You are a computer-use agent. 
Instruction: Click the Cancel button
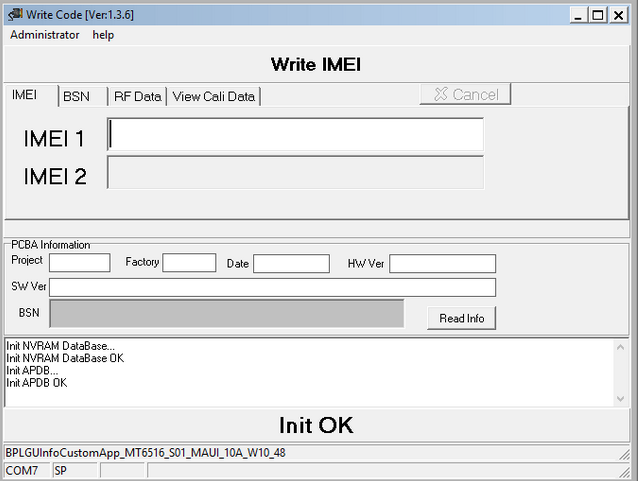pos(465,94)
